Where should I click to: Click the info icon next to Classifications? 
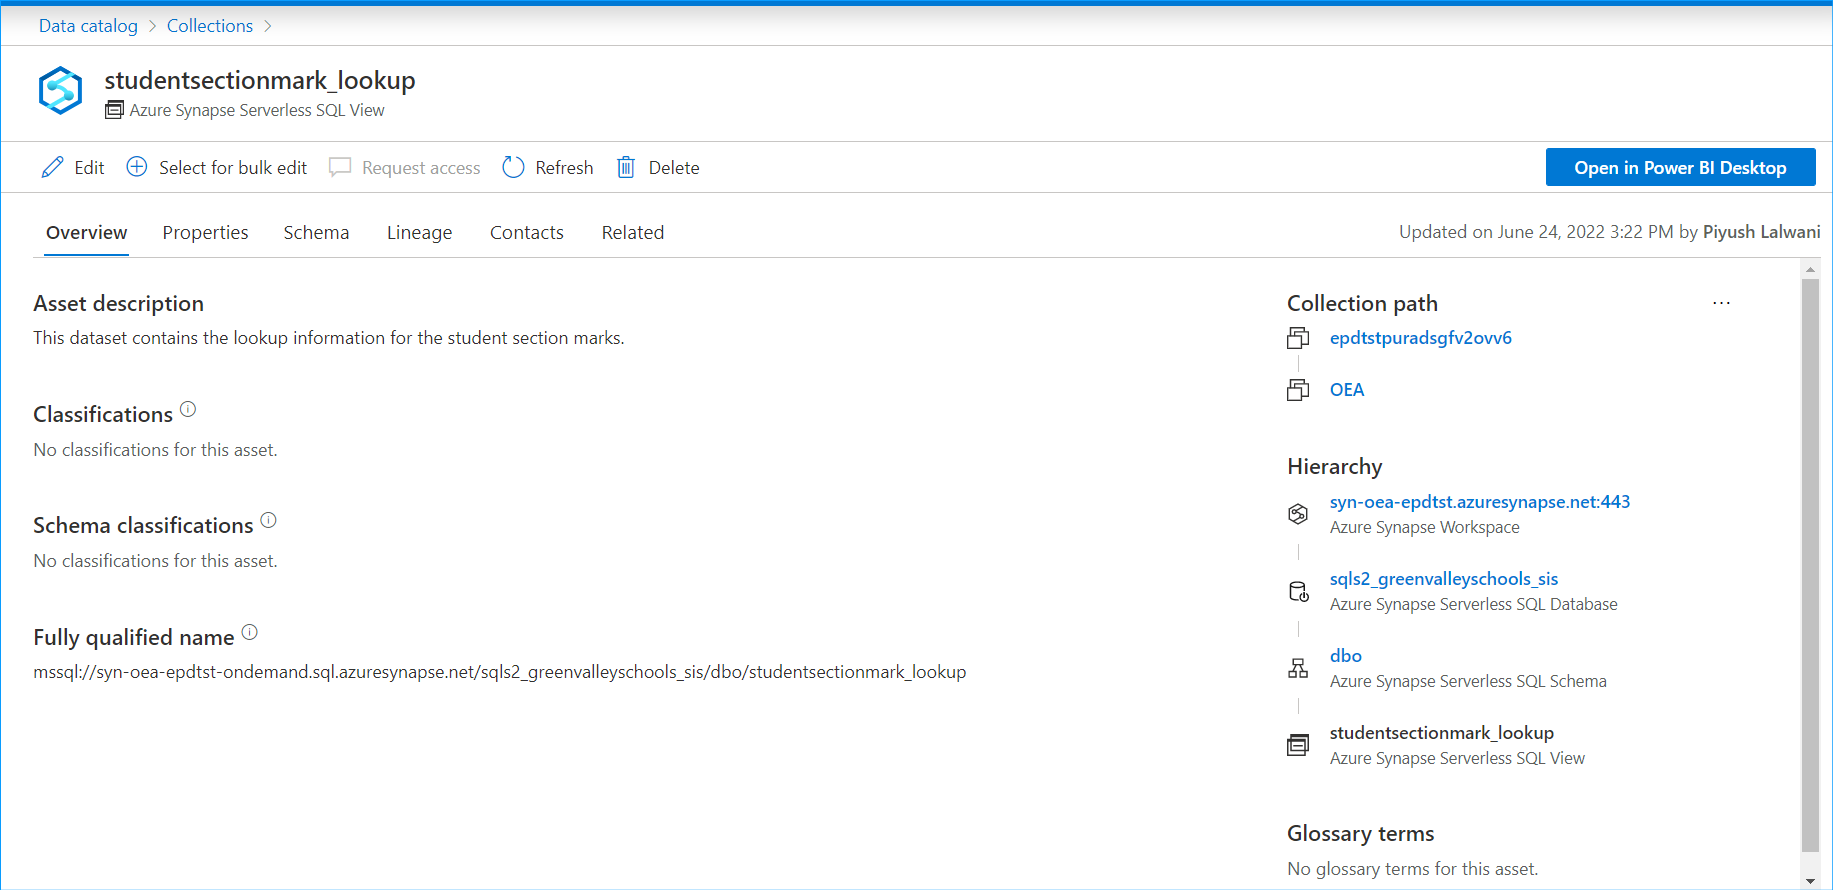click(x=188, y=409)
